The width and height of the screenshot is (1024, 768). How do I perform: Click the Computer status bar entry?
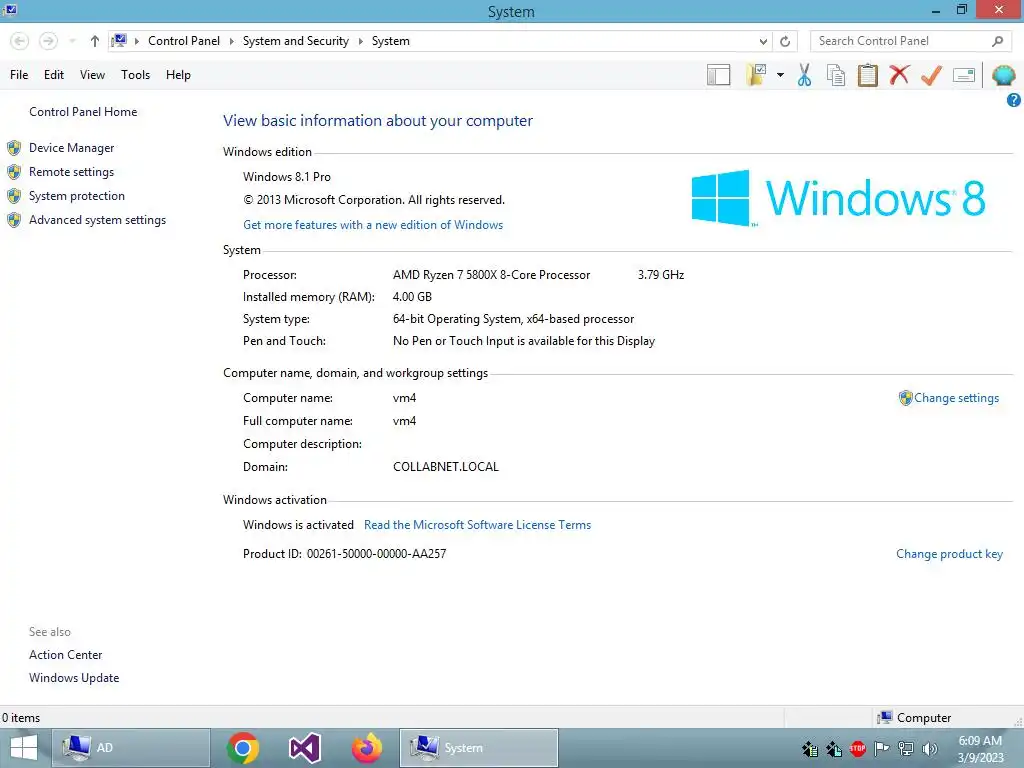pyautogui.click(x=915, y=718)
